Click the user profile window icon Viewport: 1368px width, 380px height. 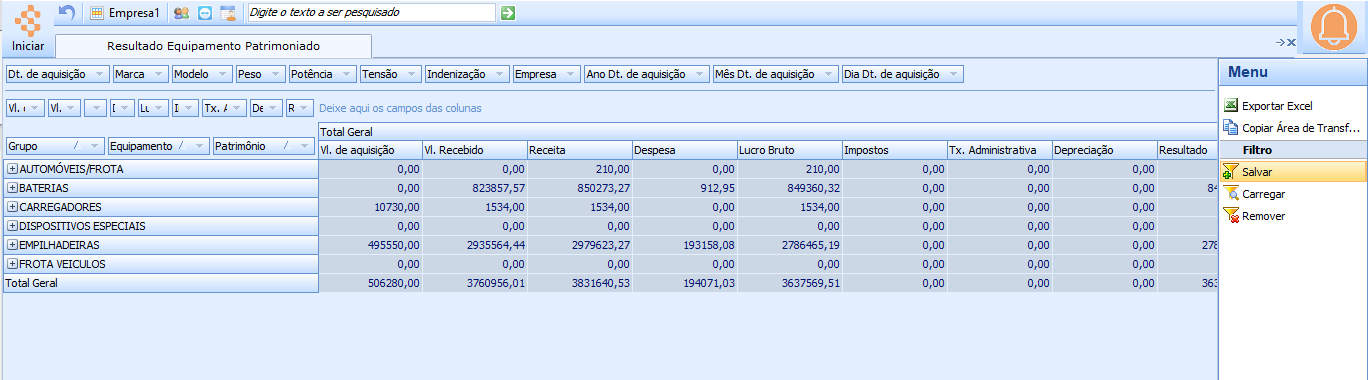[x=229, y=13]
